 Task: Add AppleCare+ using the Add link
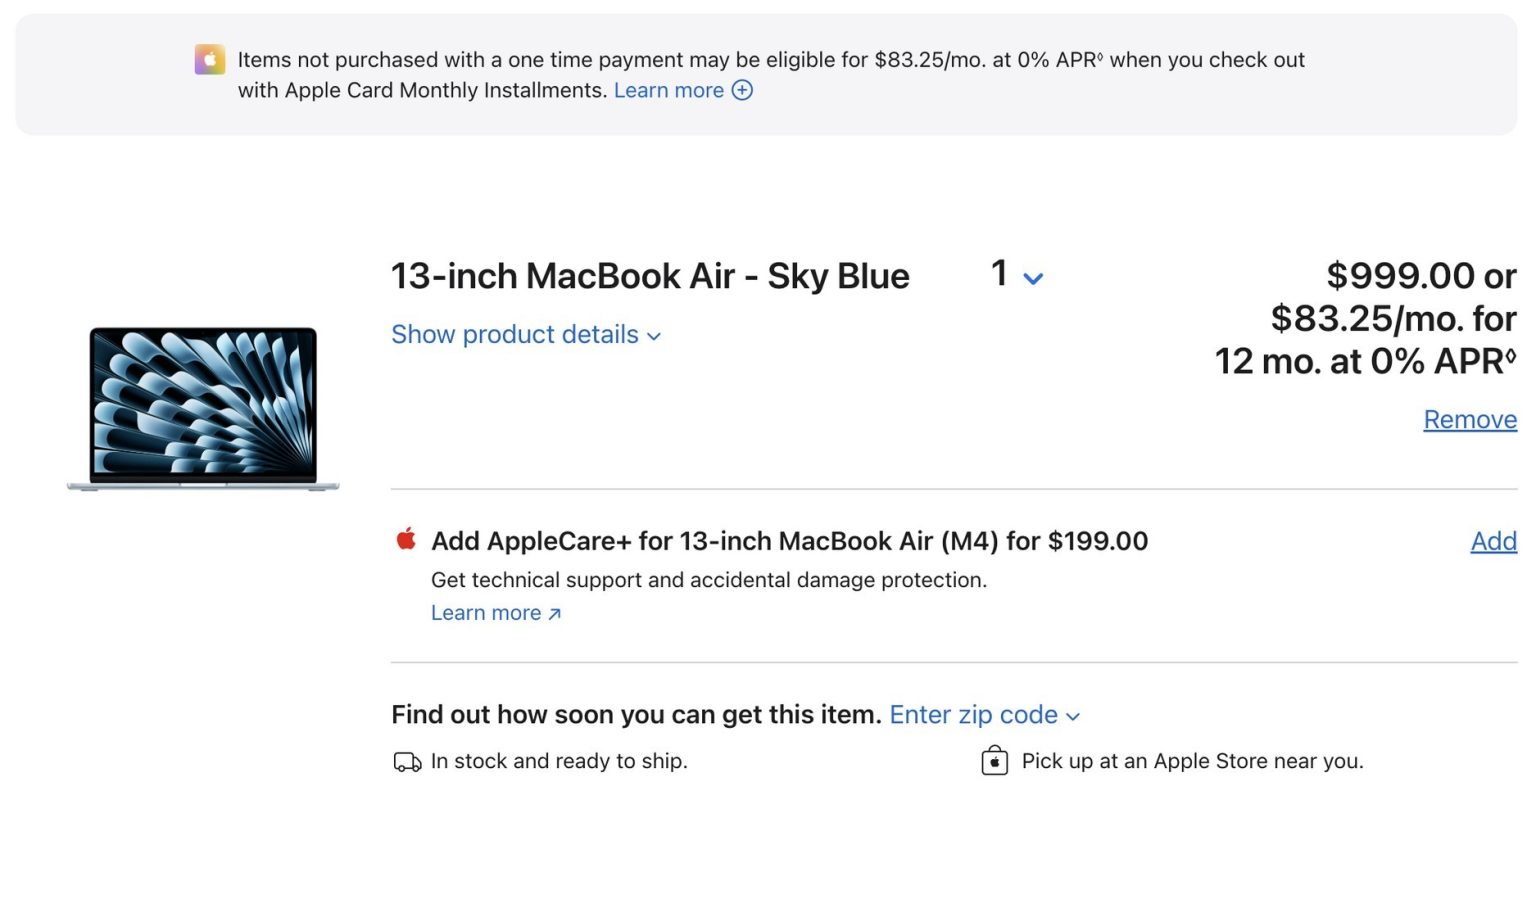click(x=1493, y=541)
